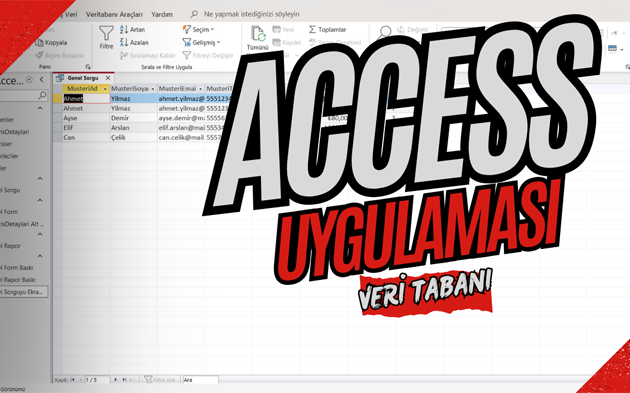Go to next record arrow
The height and width of the screenshot is (393, 630).
(116, 379)
